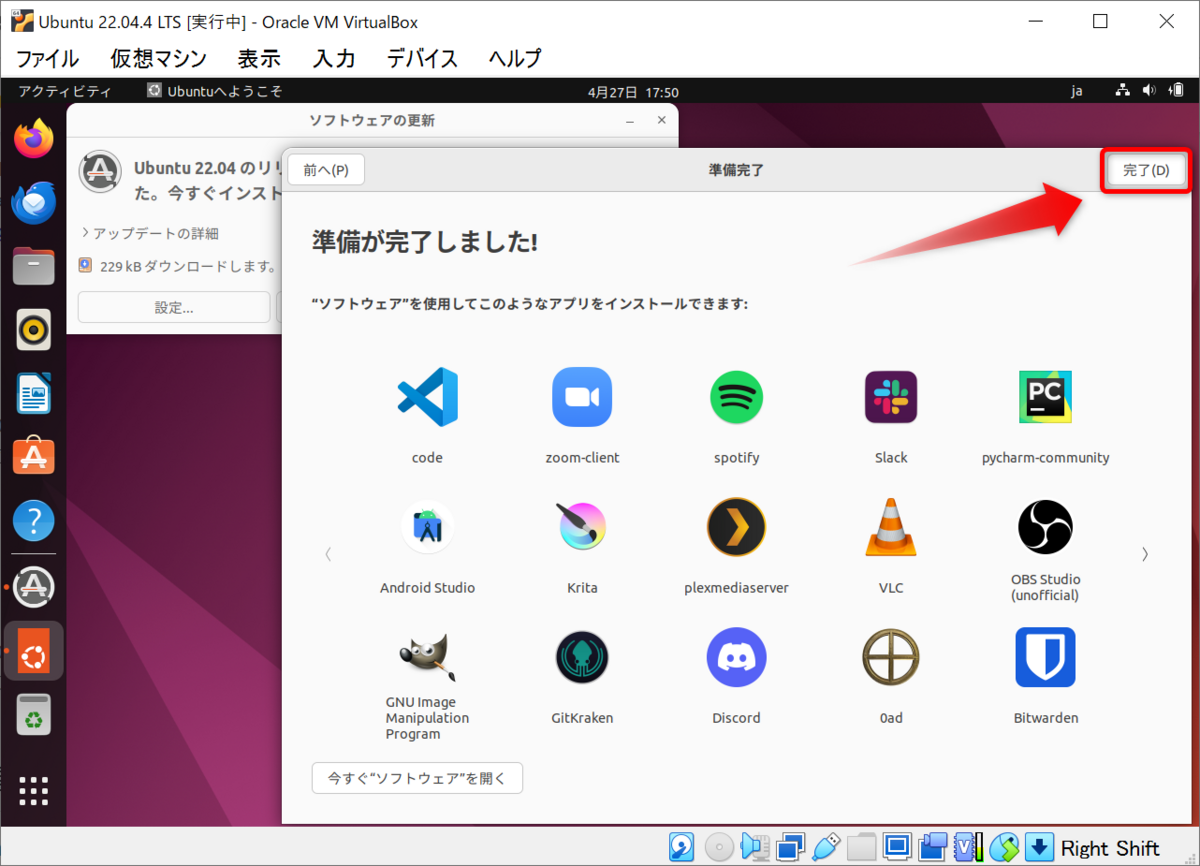Click the 229 kB ダウンロードします text

coord(188,267)
